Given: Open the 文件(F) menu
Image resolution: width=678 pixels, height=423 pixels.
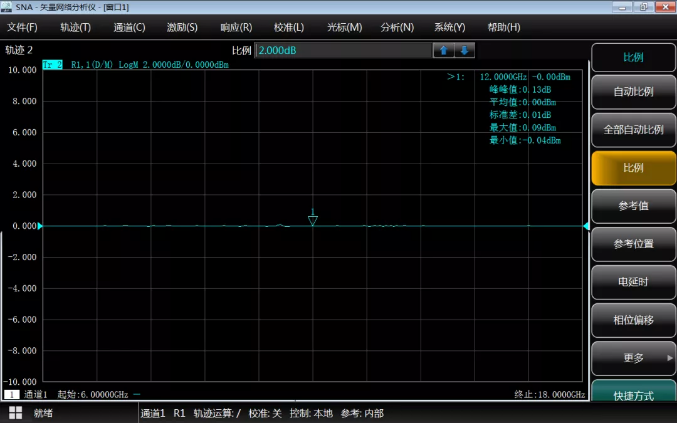Looking at the screenshot, I should (22, 27).
